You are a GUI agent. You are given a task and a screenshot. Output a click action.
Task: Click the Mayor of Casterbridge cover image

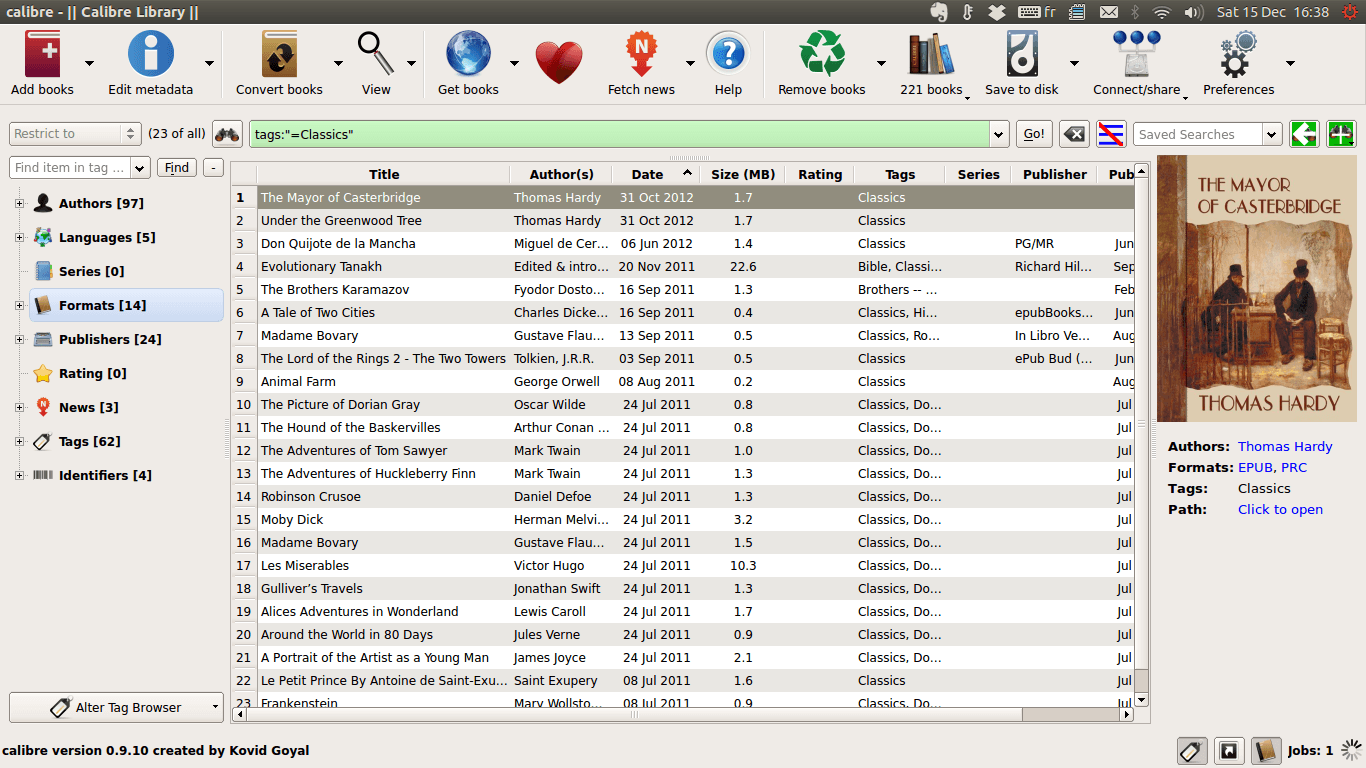click(1258, 288)
